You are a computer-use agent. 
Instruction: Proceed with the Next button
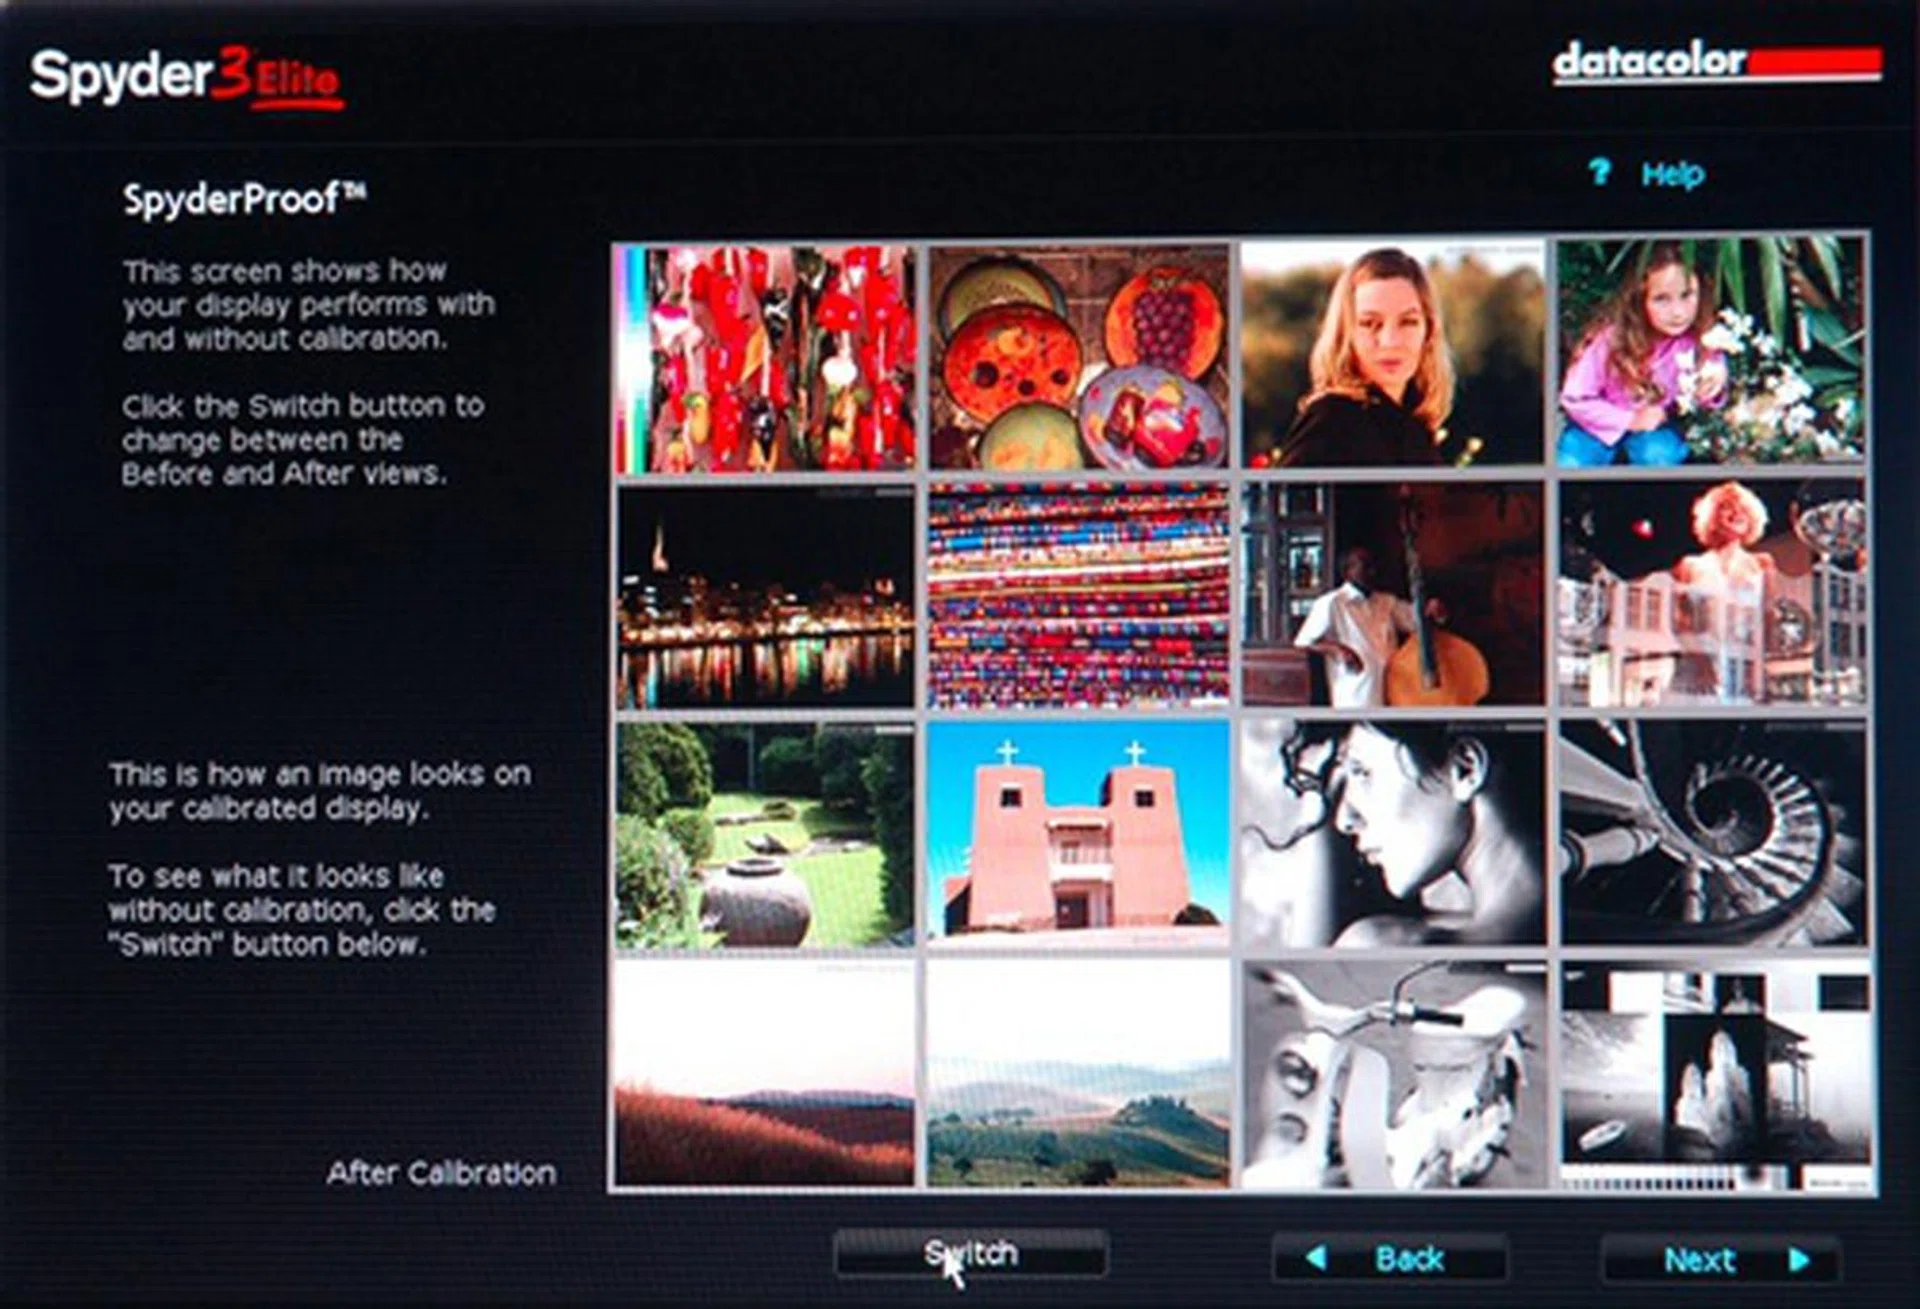coord(1699,1259)
